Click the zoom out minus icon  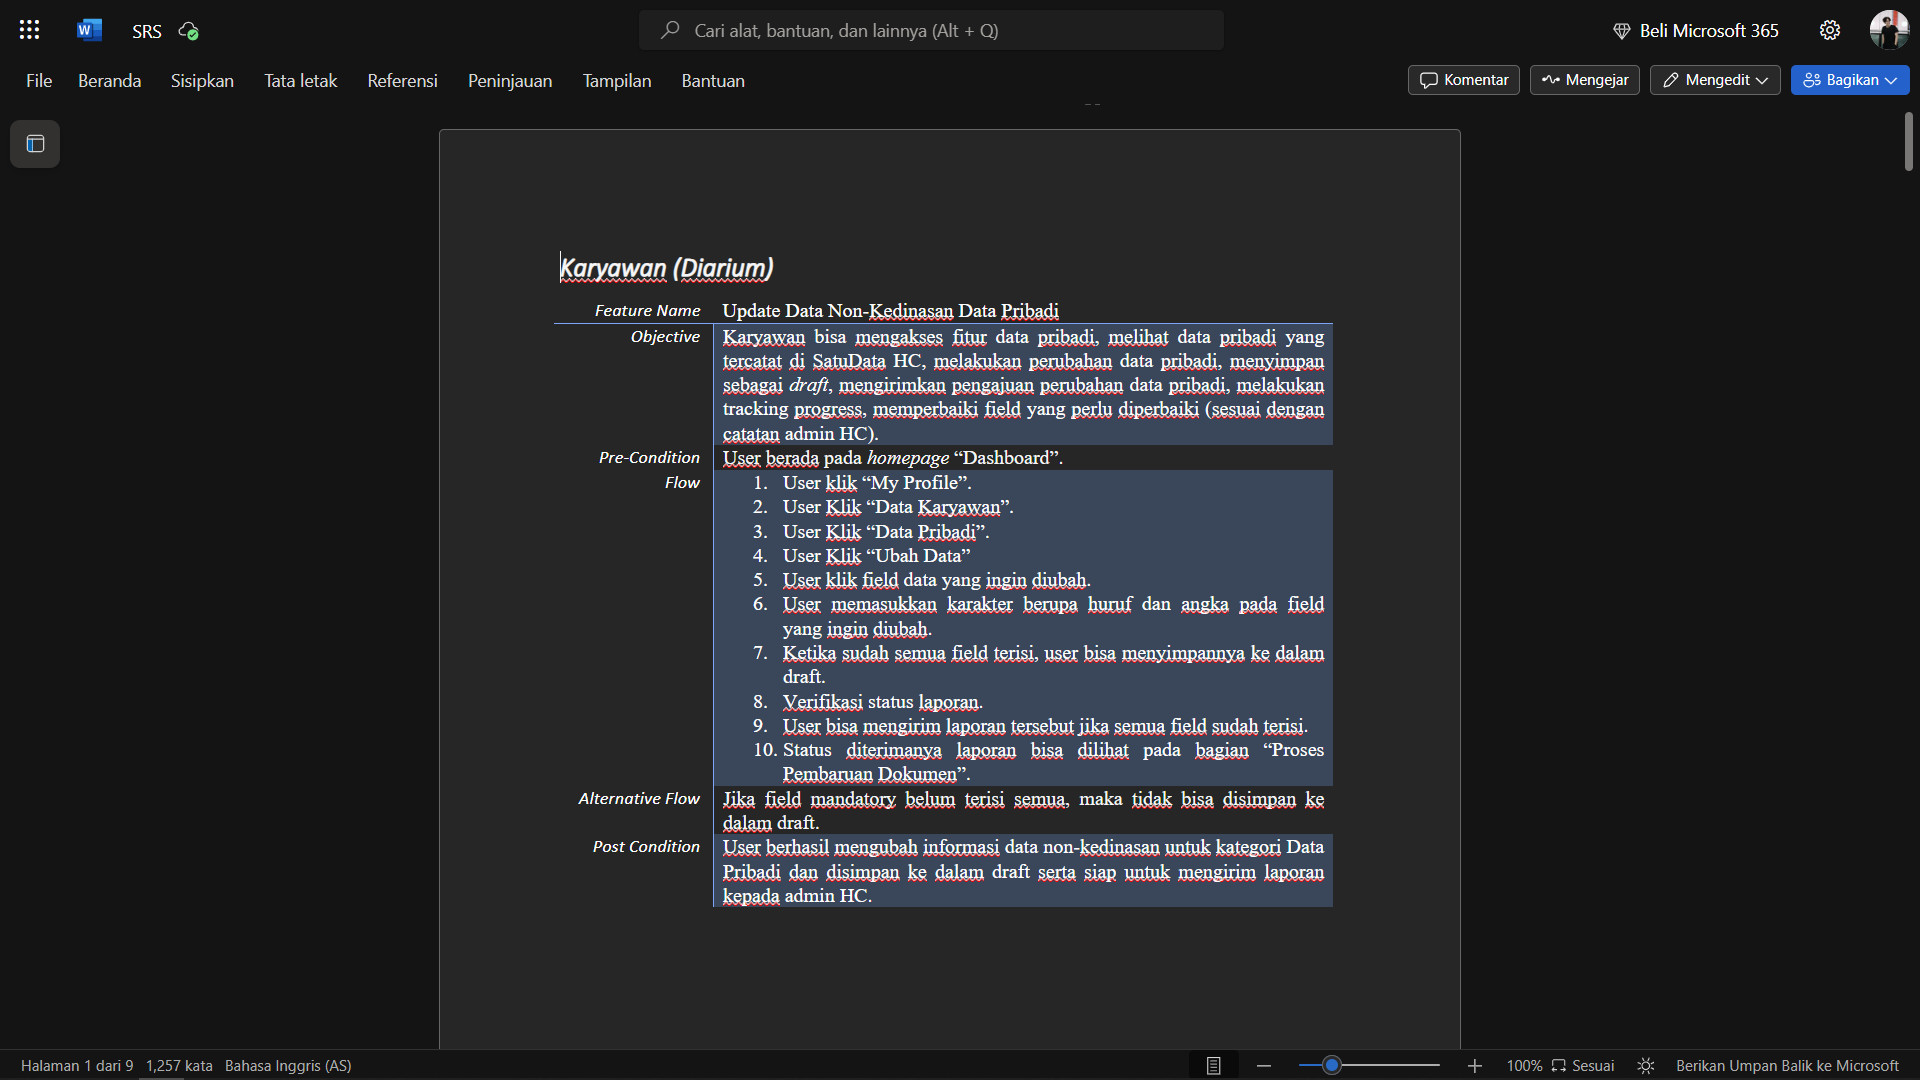1264,1066
